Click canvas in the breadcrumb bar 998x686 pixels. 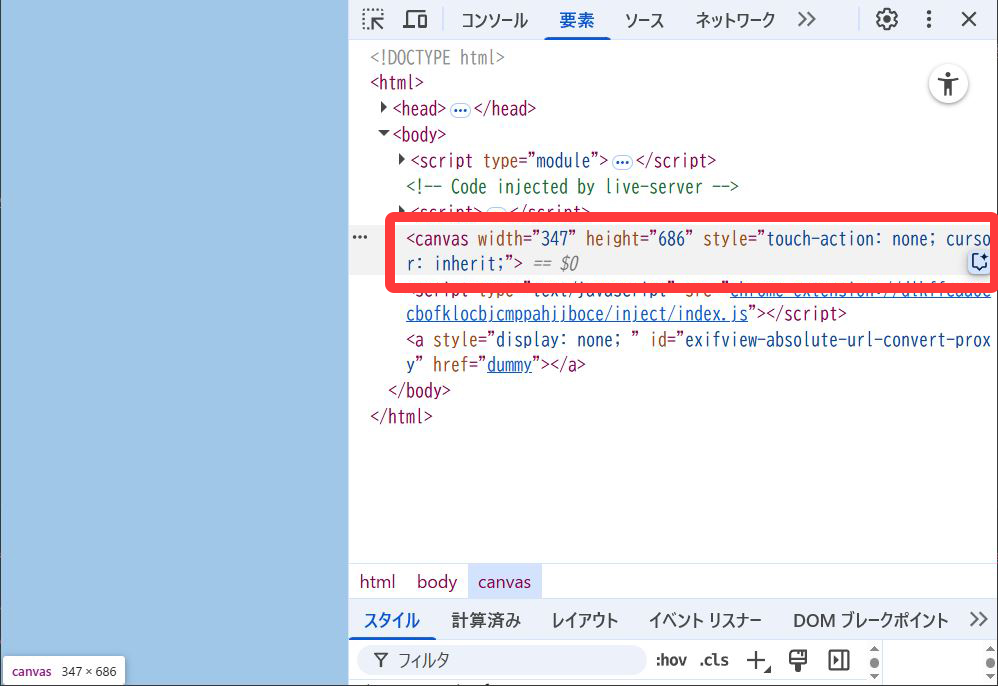(504, 582)
